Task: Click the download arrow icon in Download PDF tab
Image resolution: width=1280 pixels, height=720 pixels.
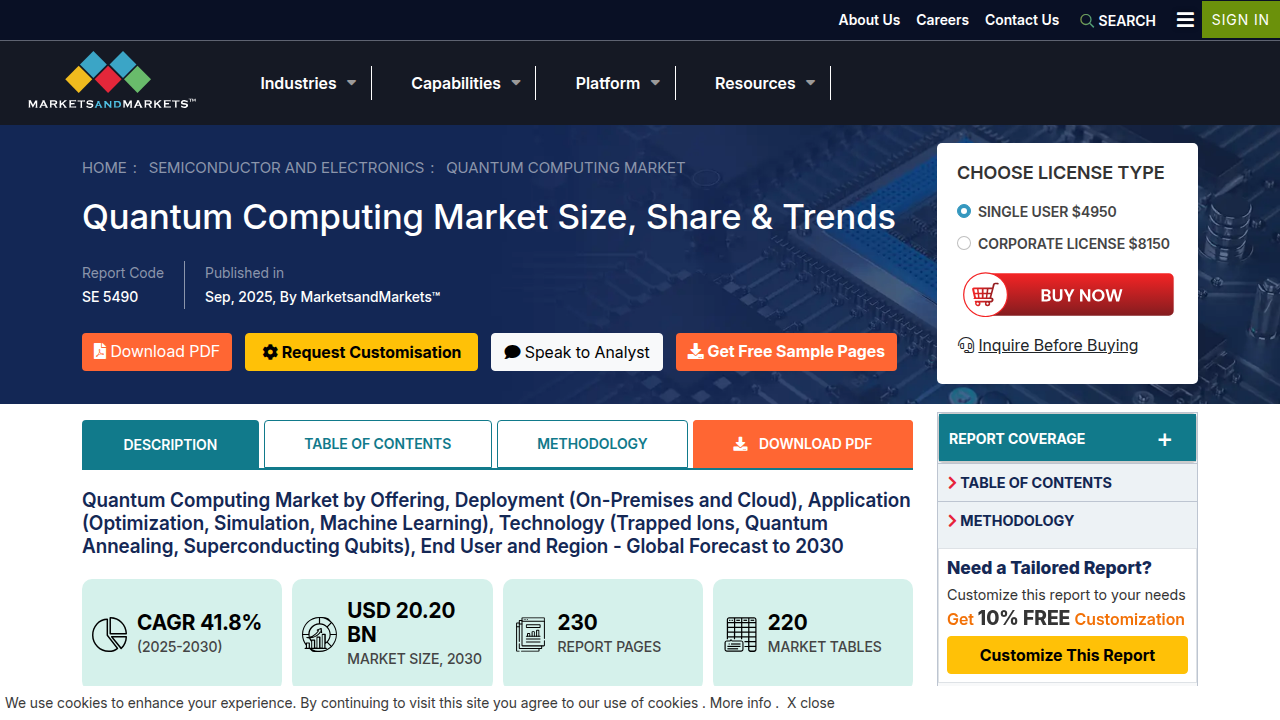Action: coord(741,444)
